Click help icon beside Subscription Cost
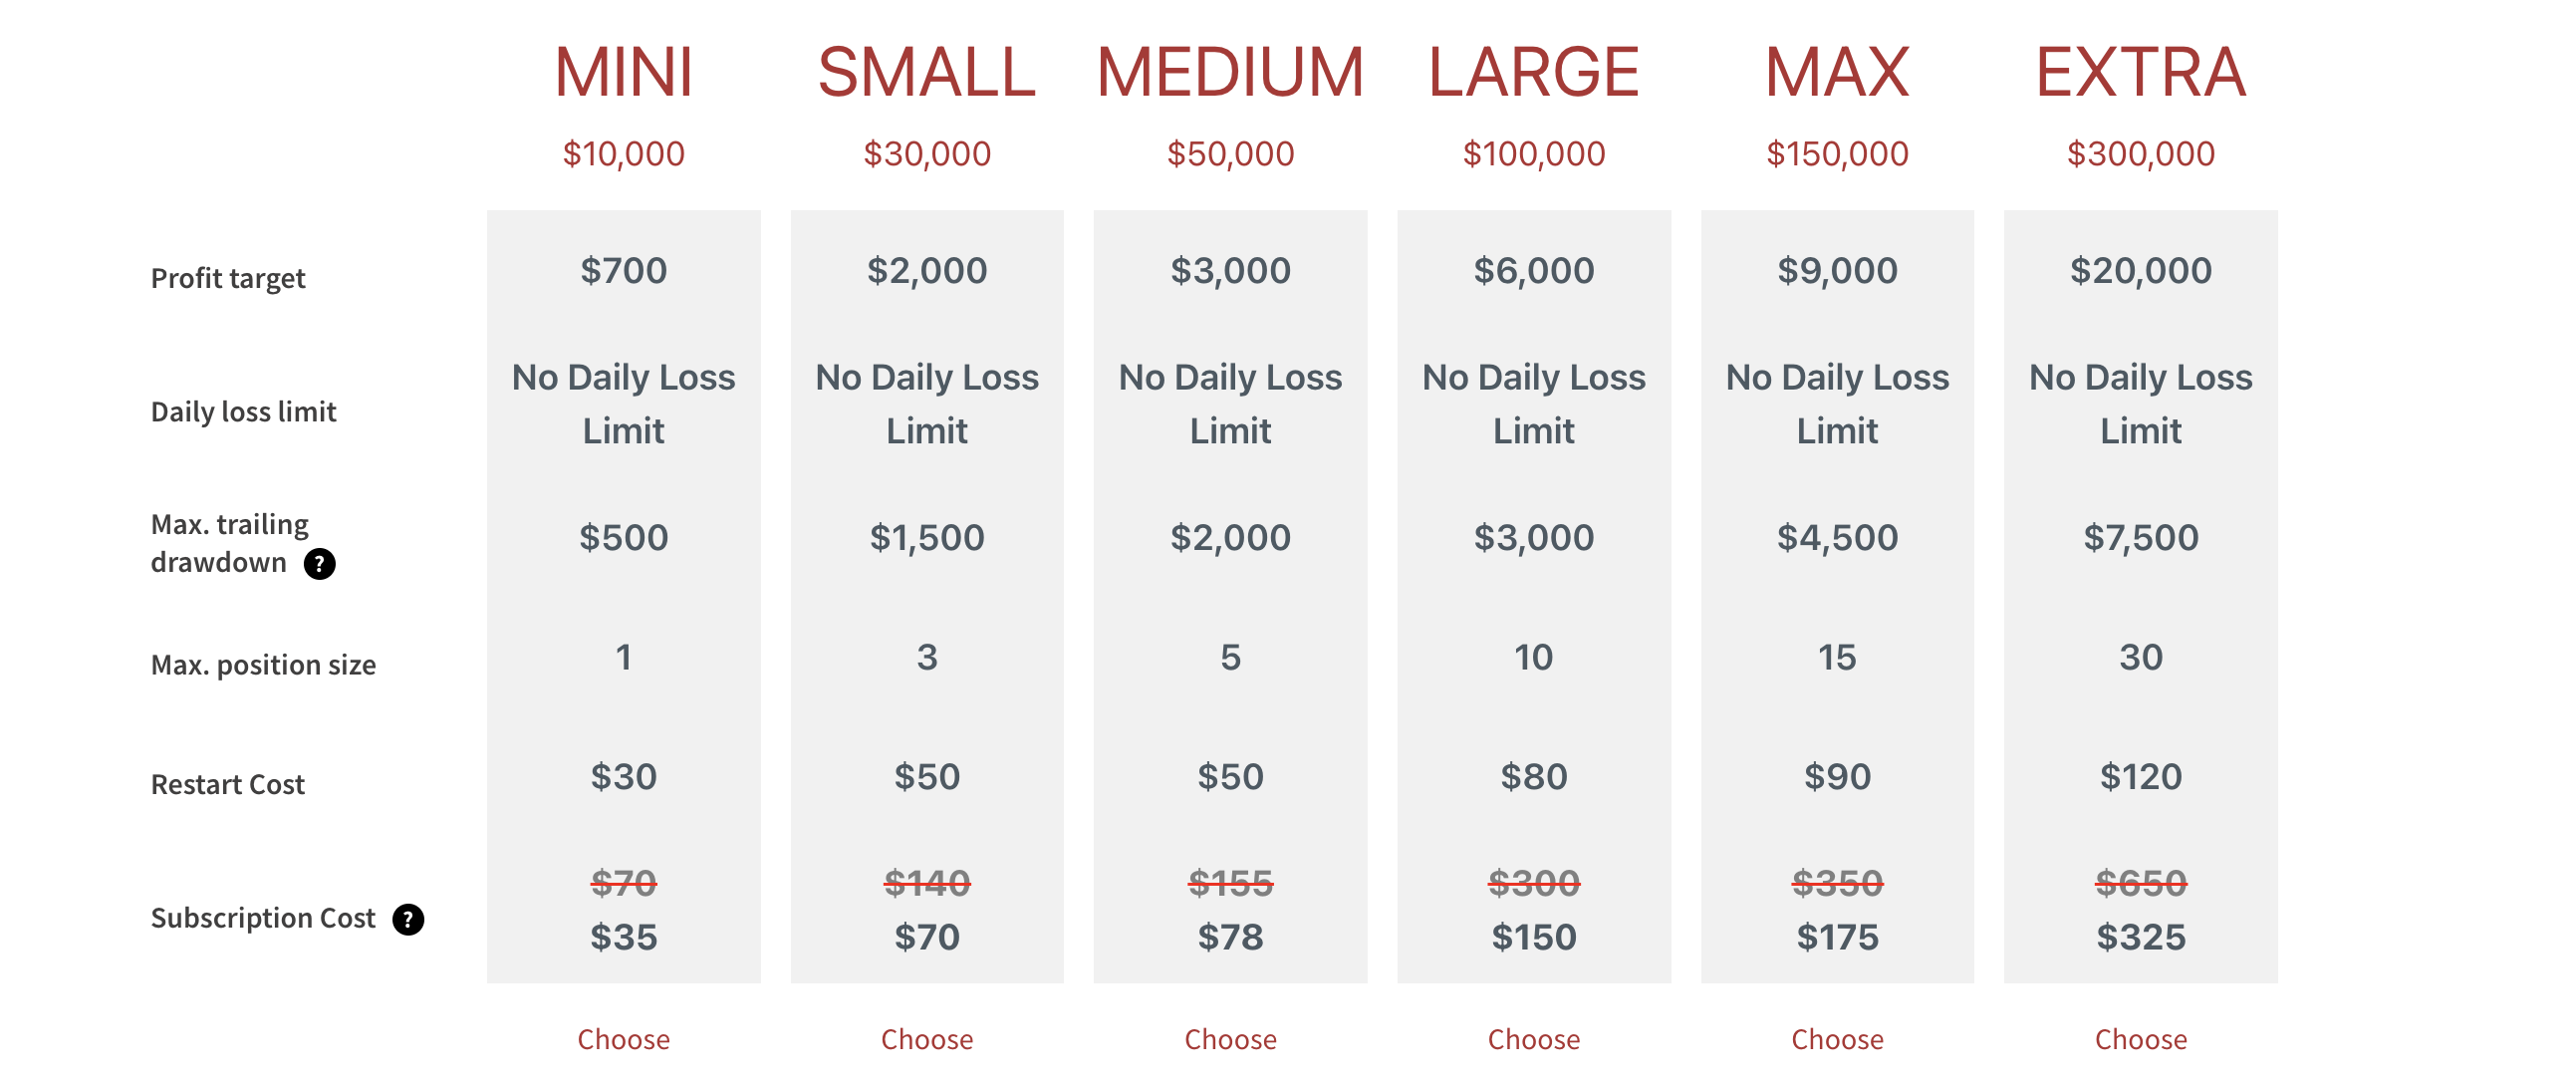The width and height of the screenshot is (2576, 1086). pos(408,919)
